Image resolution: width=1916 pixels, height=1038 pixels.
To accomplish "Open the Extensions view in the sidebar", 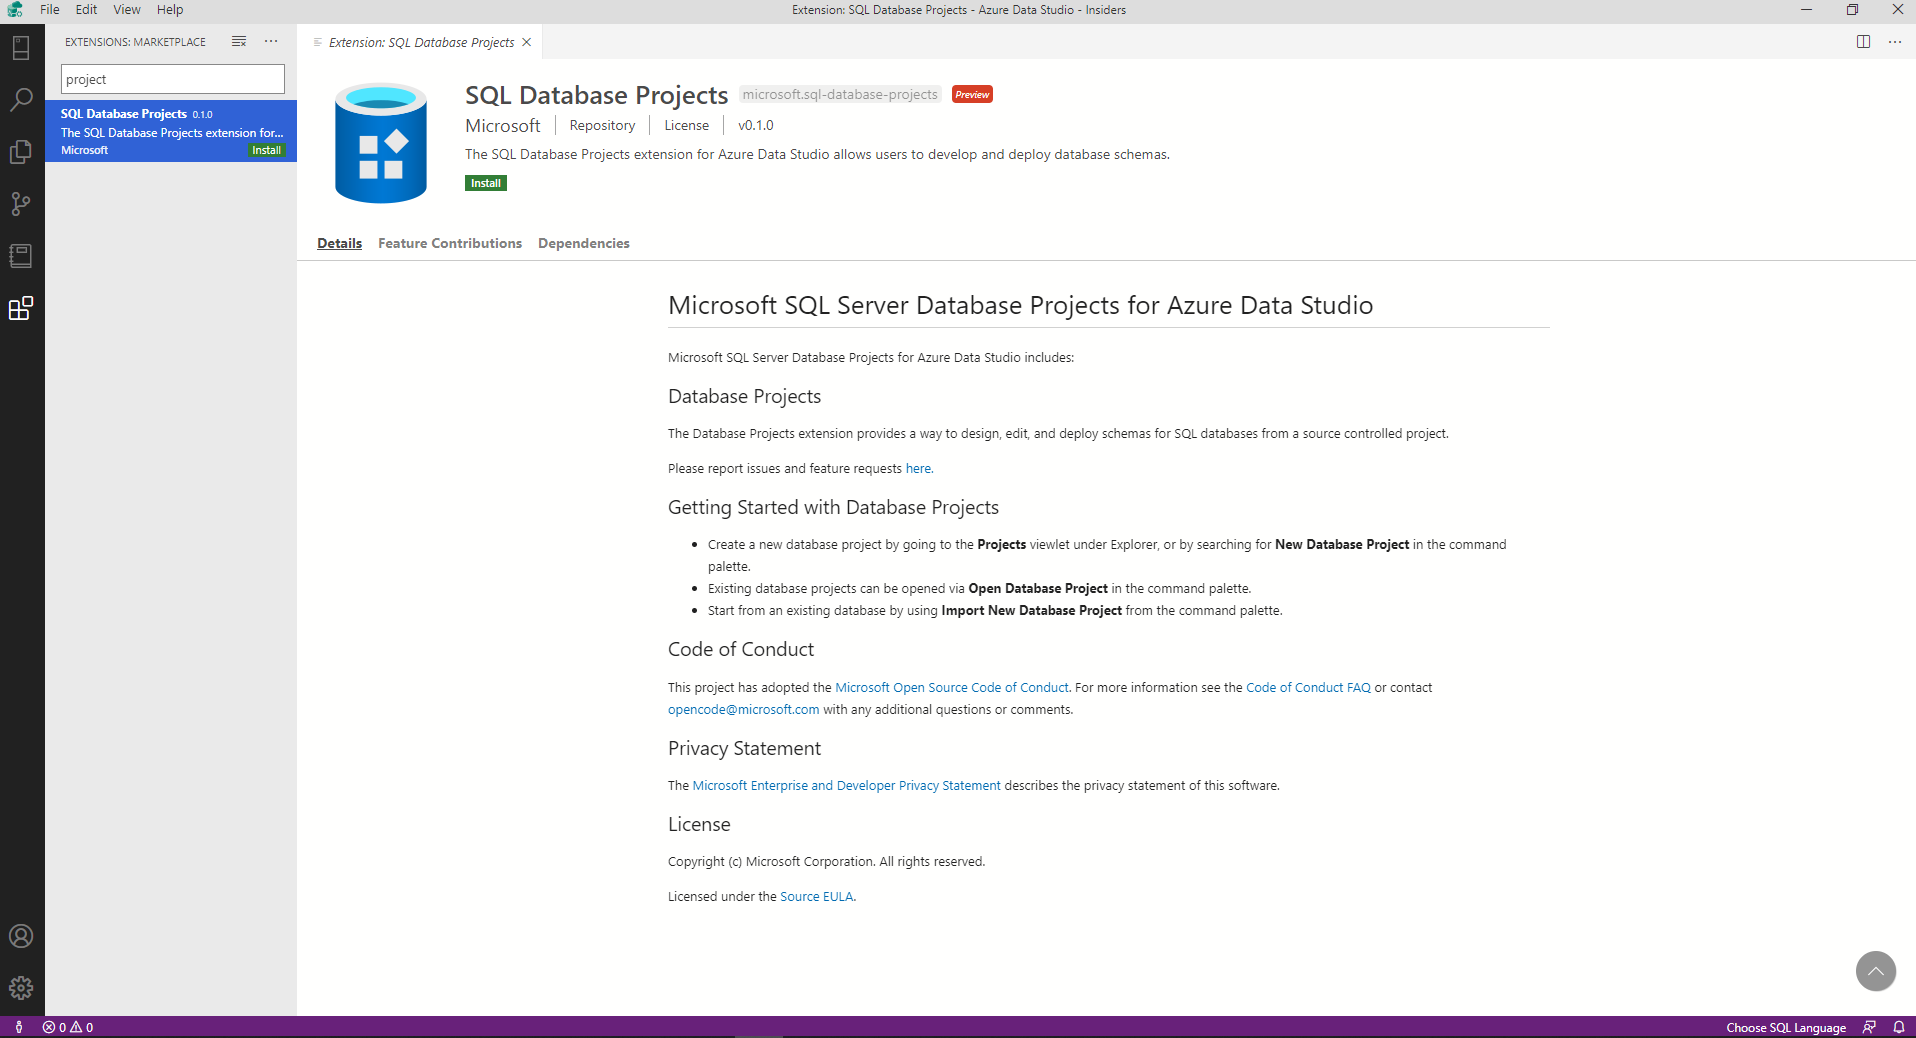I will 21,309.
